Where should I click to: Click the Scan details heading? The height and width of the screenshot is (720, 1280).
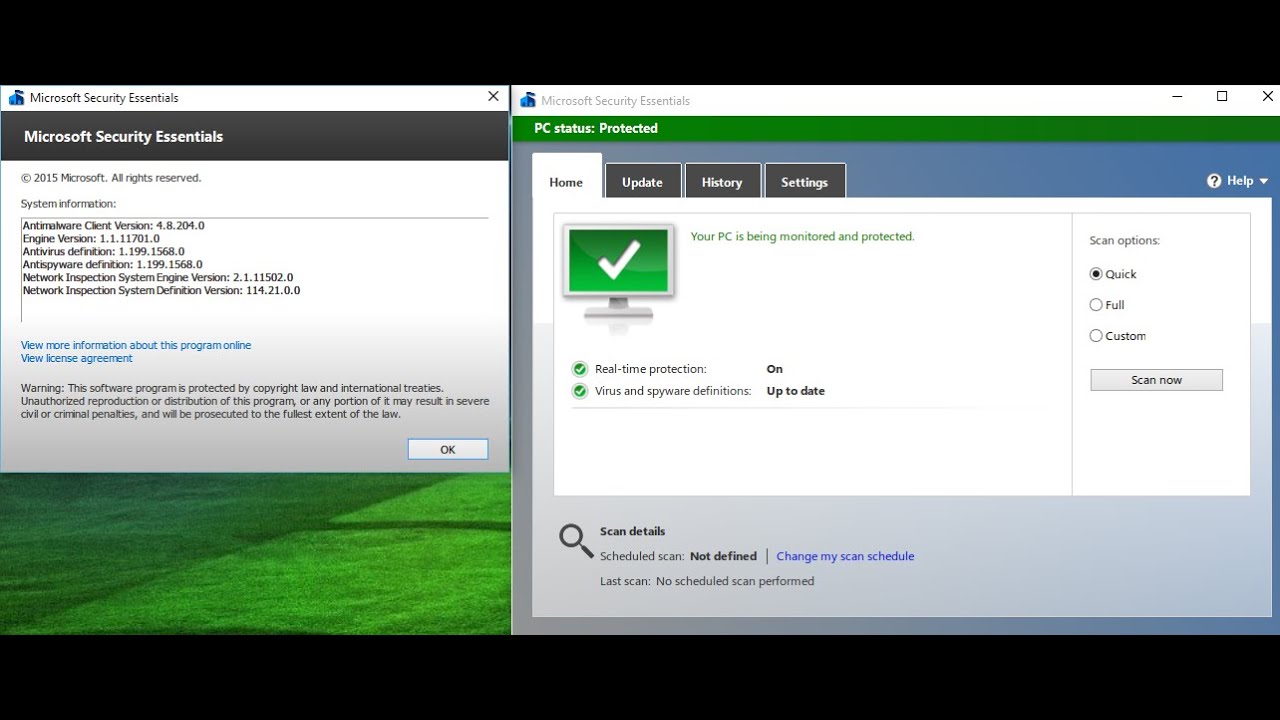(632, 531)
